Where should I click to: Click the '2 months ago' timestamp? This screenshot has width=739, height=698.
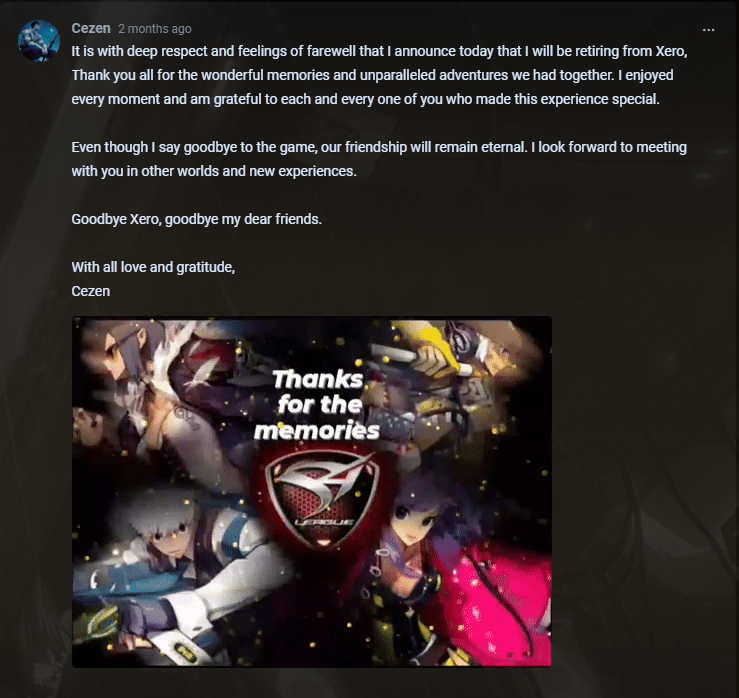click(x=155, y=29)
